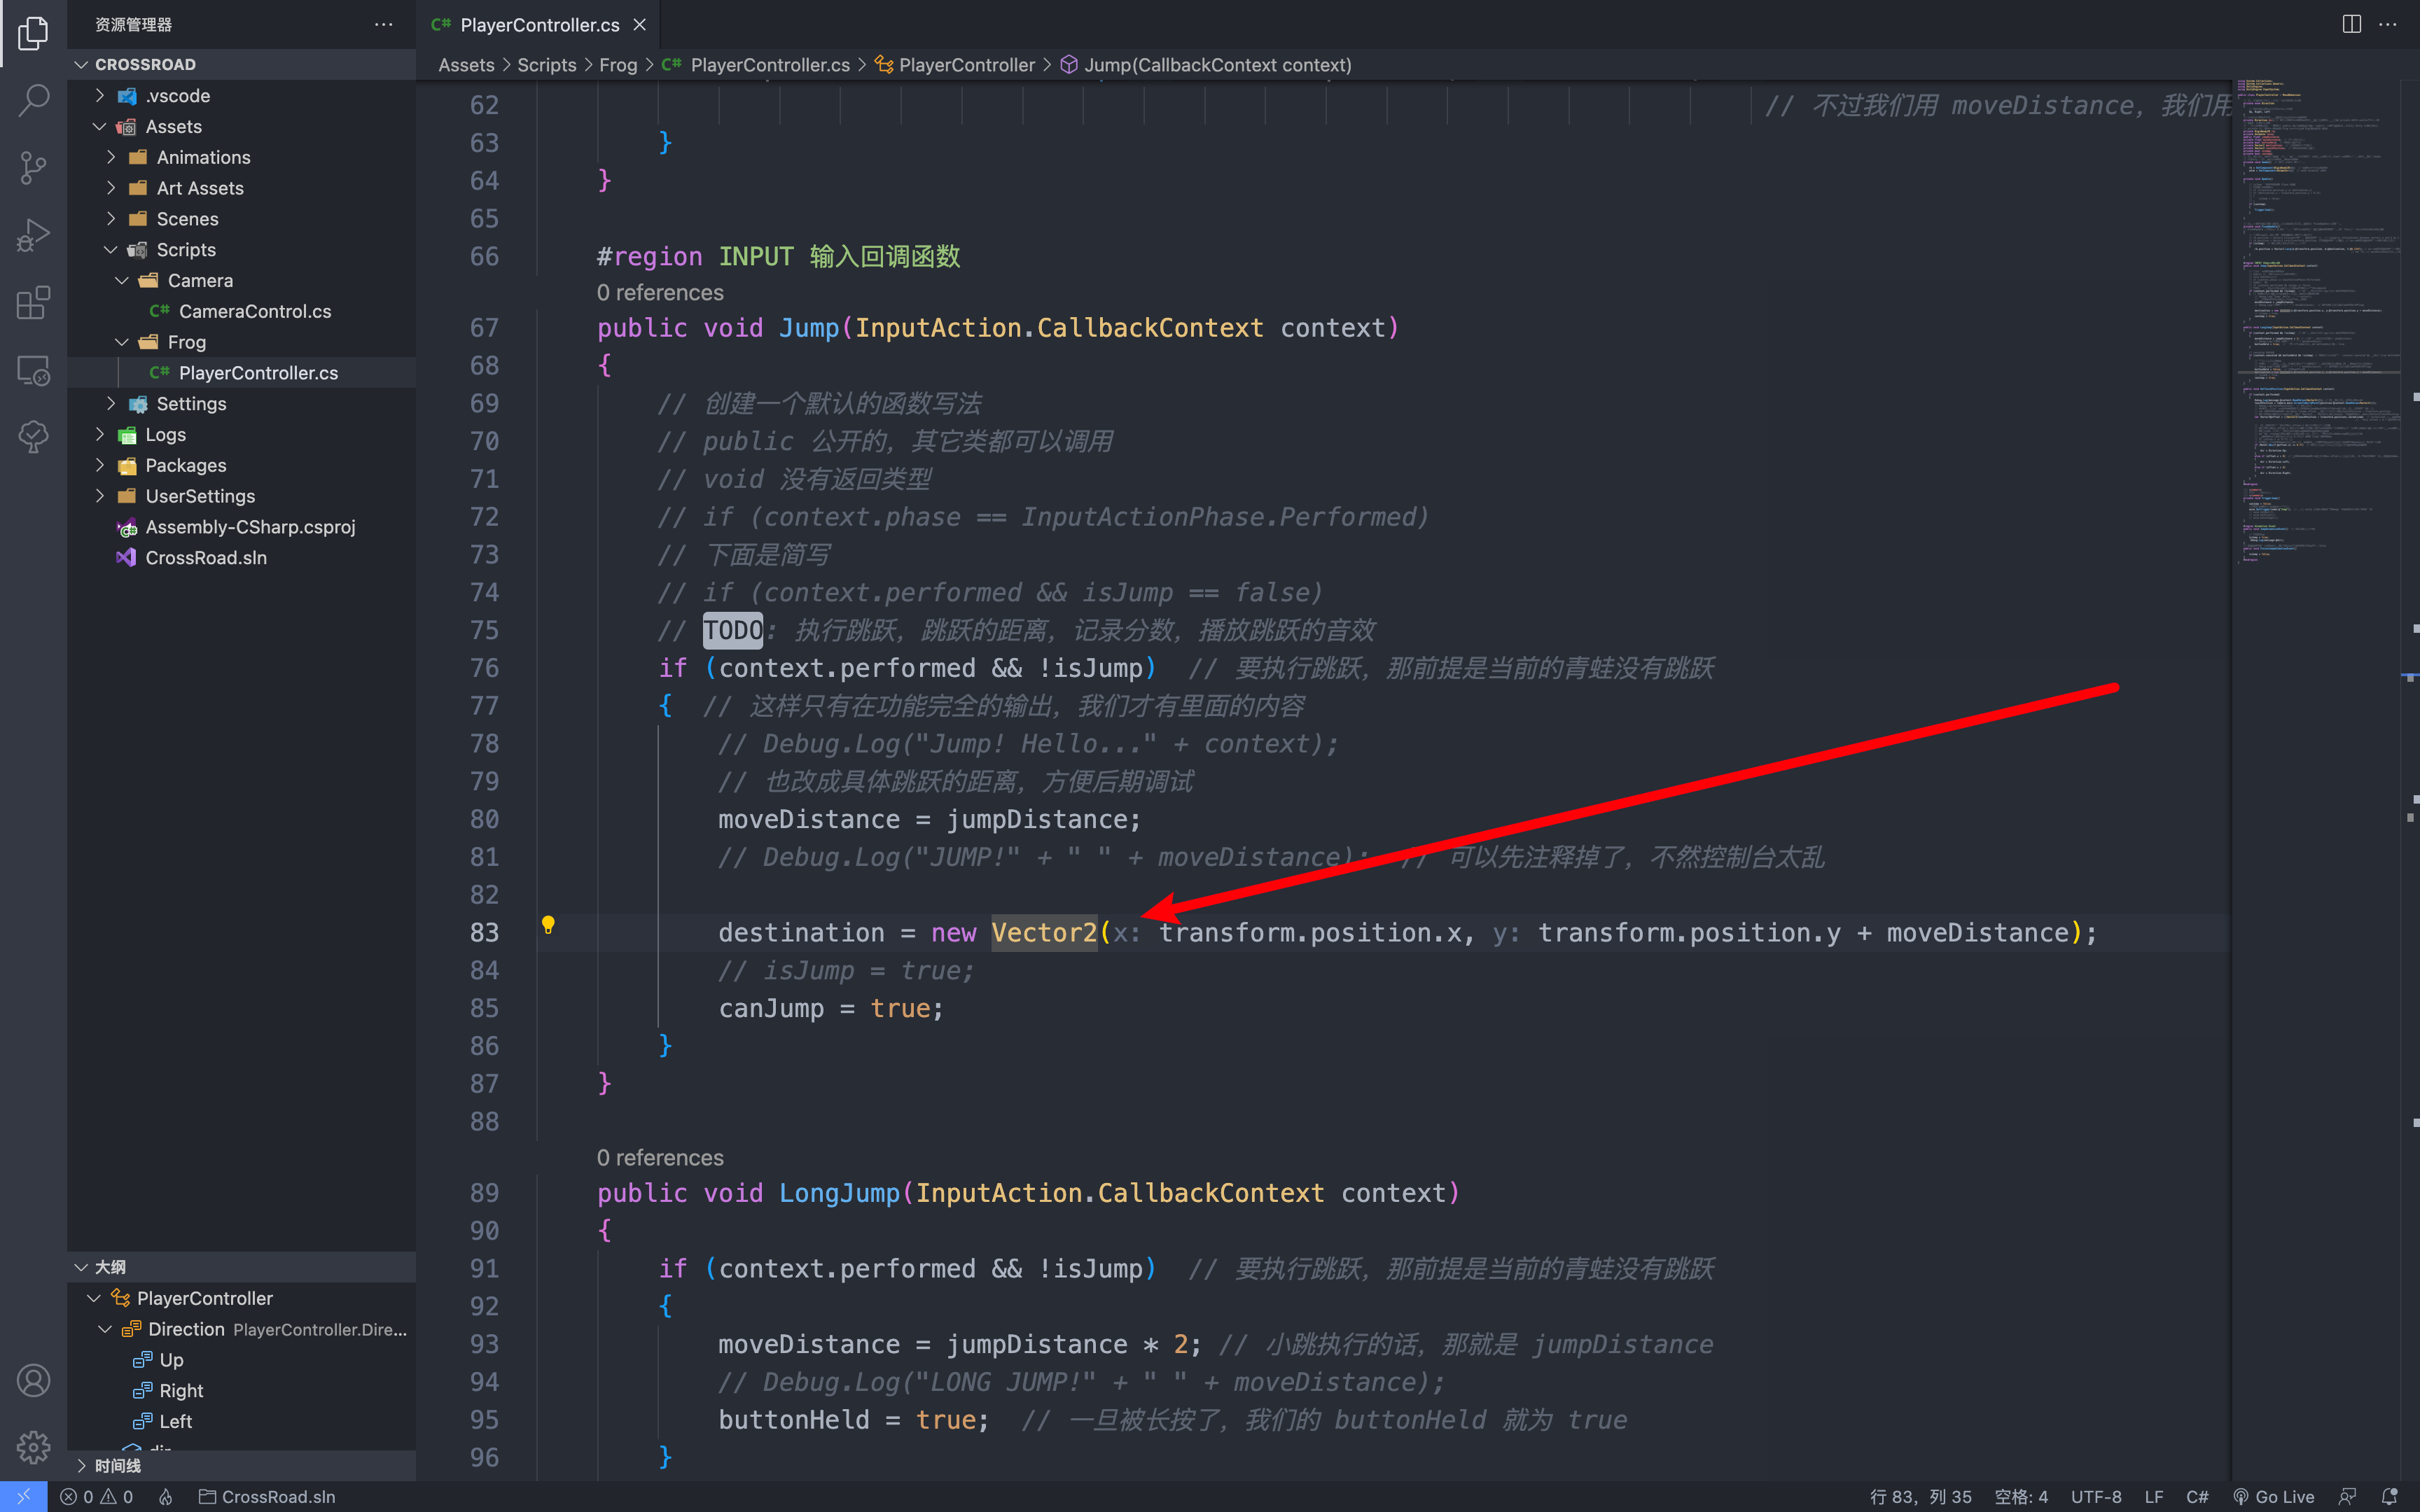Open the Search view in activity bar
The height and width of the screenshot is (1512, 2420).
coord(33,100)
